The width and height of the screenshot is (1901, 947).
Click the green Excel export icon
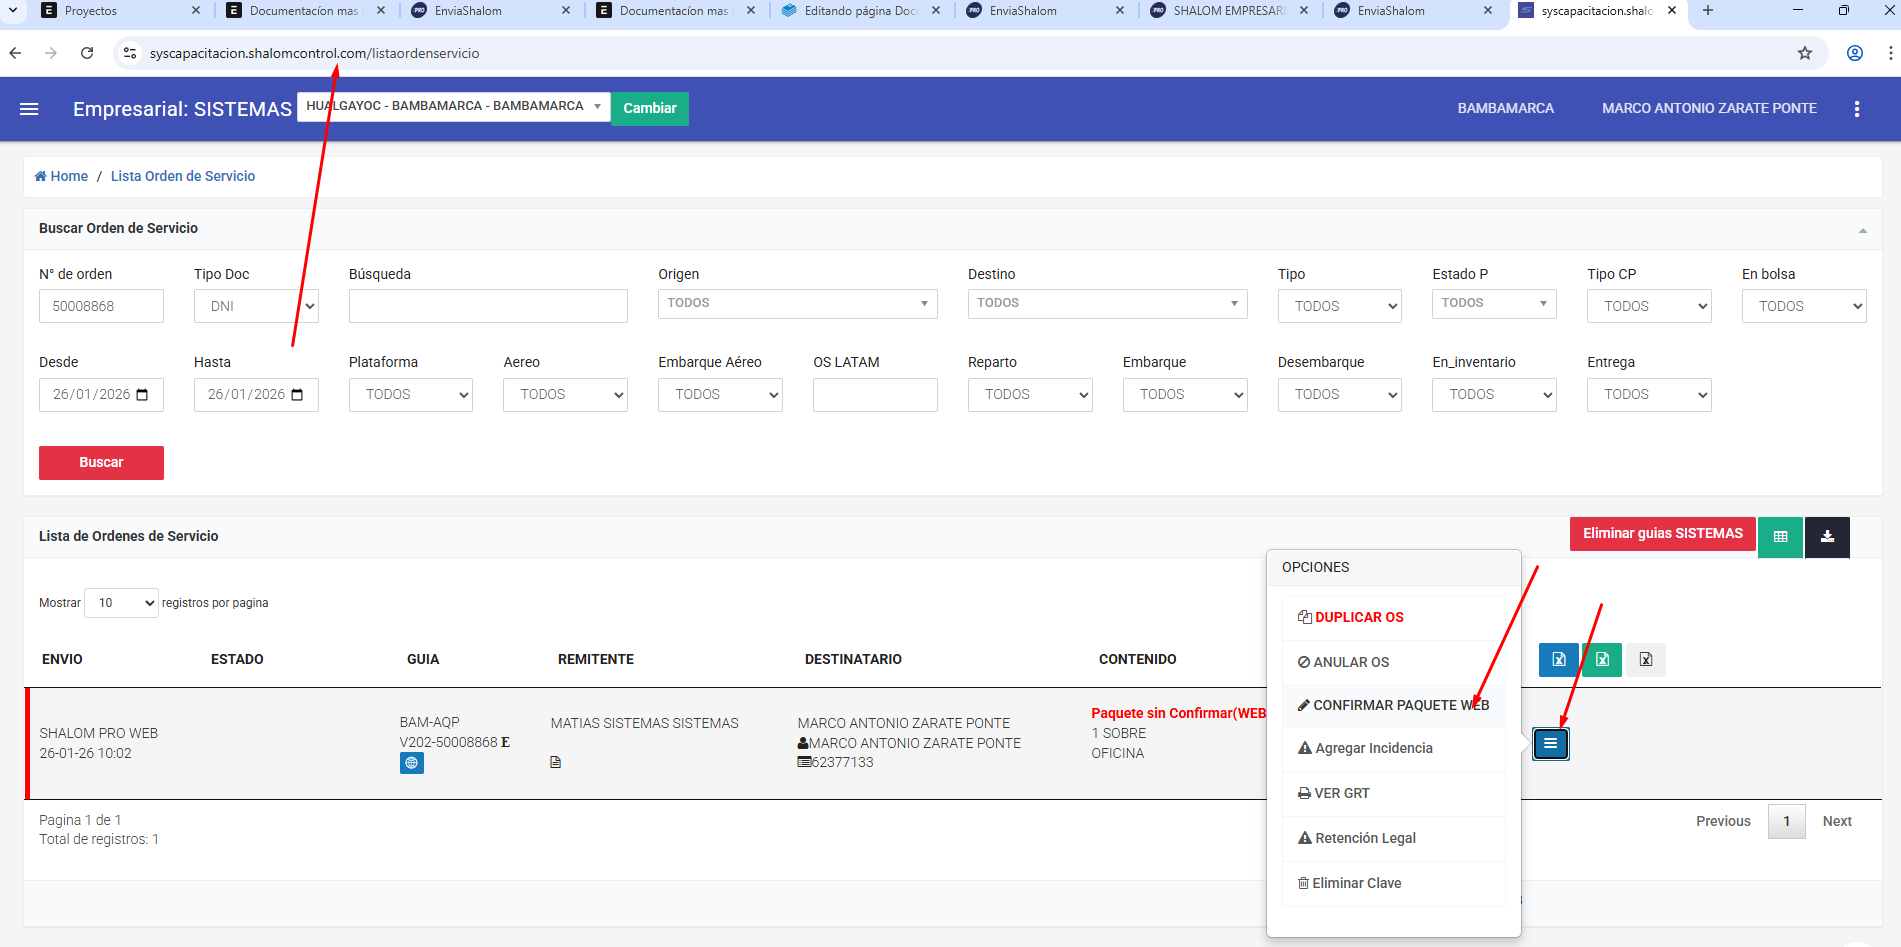[x=1602, y=660]
